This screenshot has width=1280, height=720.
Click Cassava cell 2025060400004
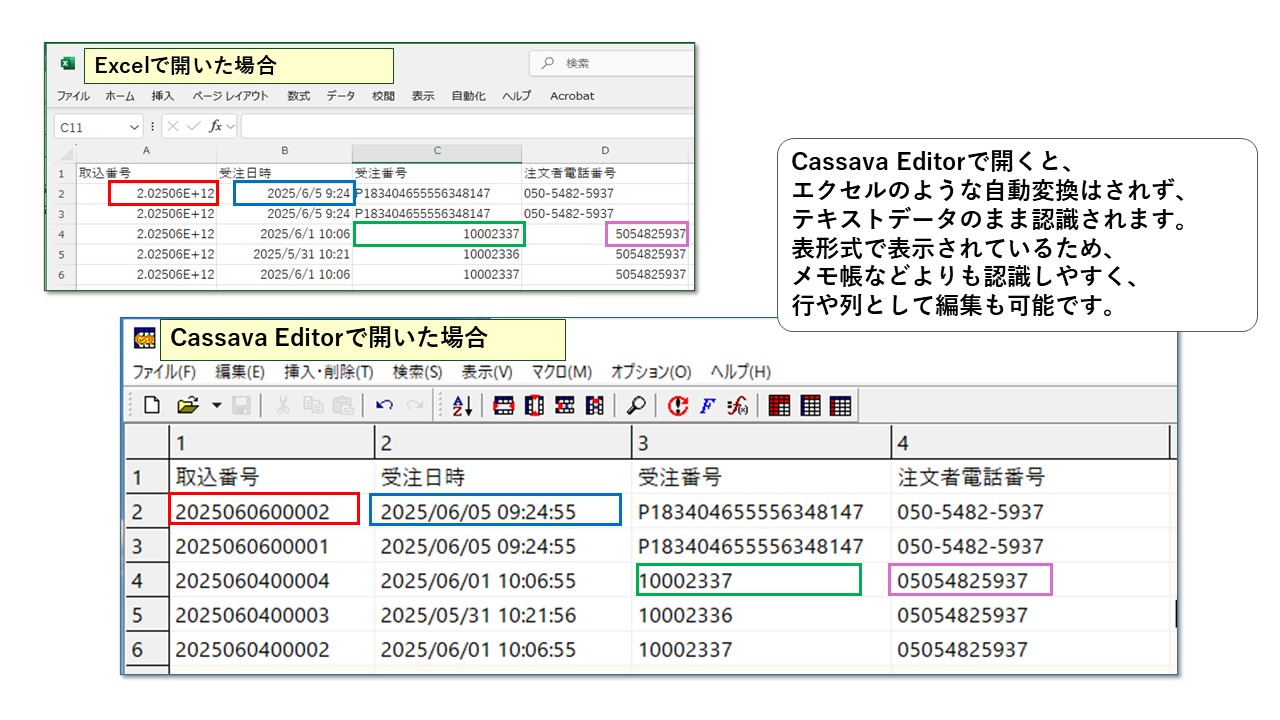coord(271,580)
